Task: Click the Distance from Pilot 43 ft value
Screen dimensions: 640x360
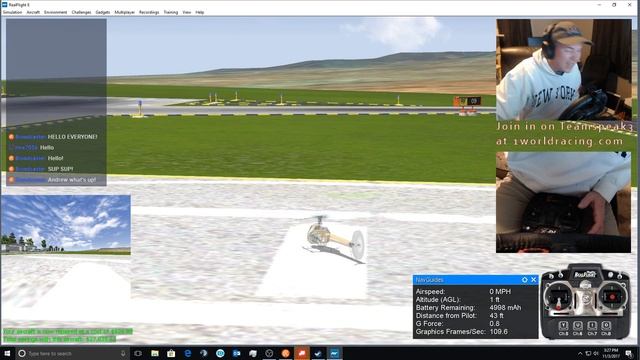Action: tap(496, 316)
